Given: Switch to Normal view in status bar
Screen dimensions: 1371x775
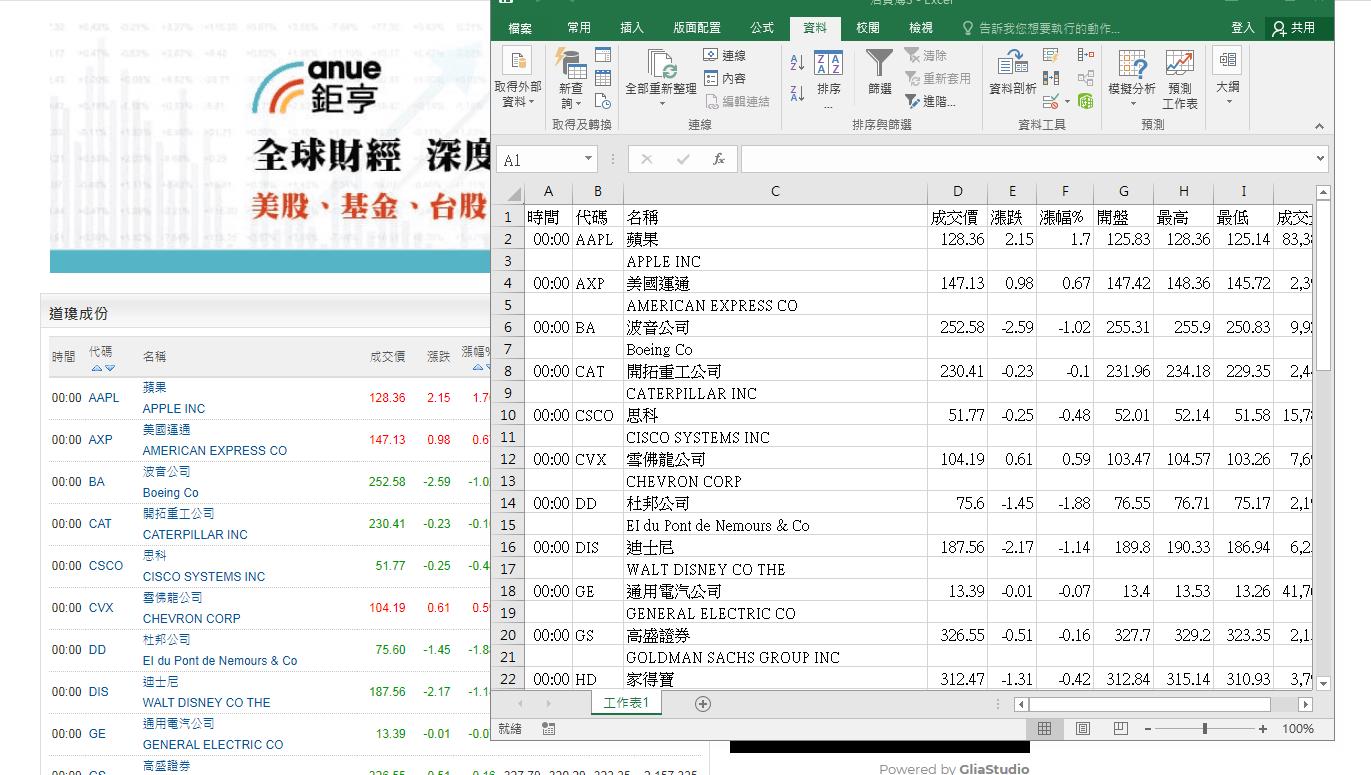Looking at the screenshot, I should (1044, 729).
